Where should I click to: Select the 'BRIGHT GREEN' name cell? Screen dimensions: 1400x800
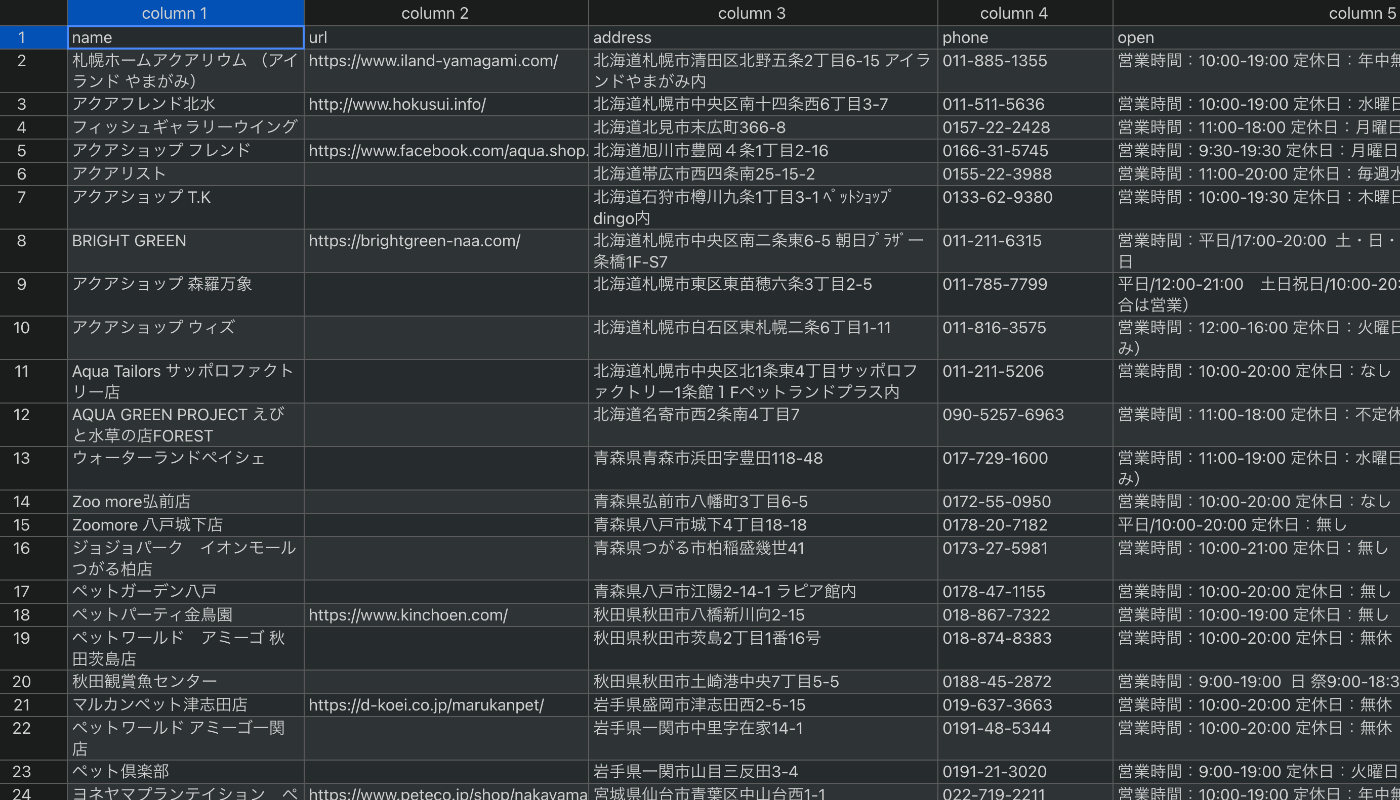click(x=186, y=252)
